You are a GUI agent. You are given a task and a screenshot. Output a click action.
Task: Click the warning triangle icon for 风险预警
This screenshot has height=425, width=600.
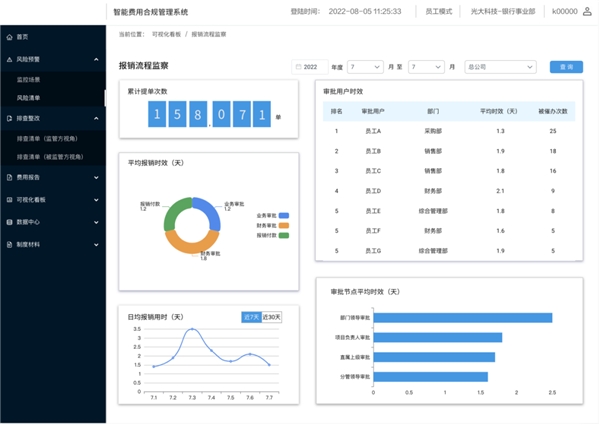point(9,60)
